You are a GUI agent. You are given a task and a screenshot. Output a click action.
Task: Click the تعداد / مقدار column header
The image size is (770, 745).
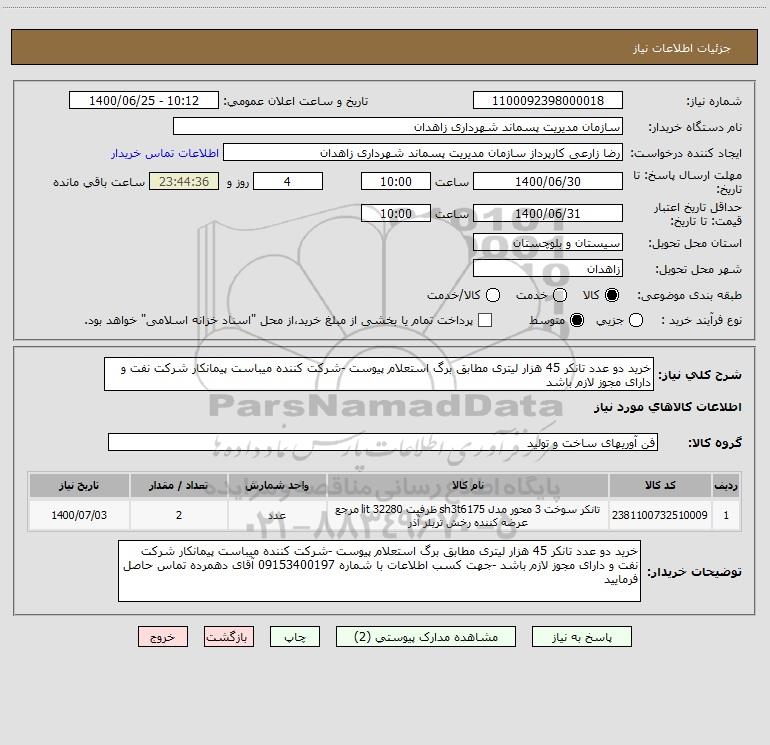(x=179, y=485)
